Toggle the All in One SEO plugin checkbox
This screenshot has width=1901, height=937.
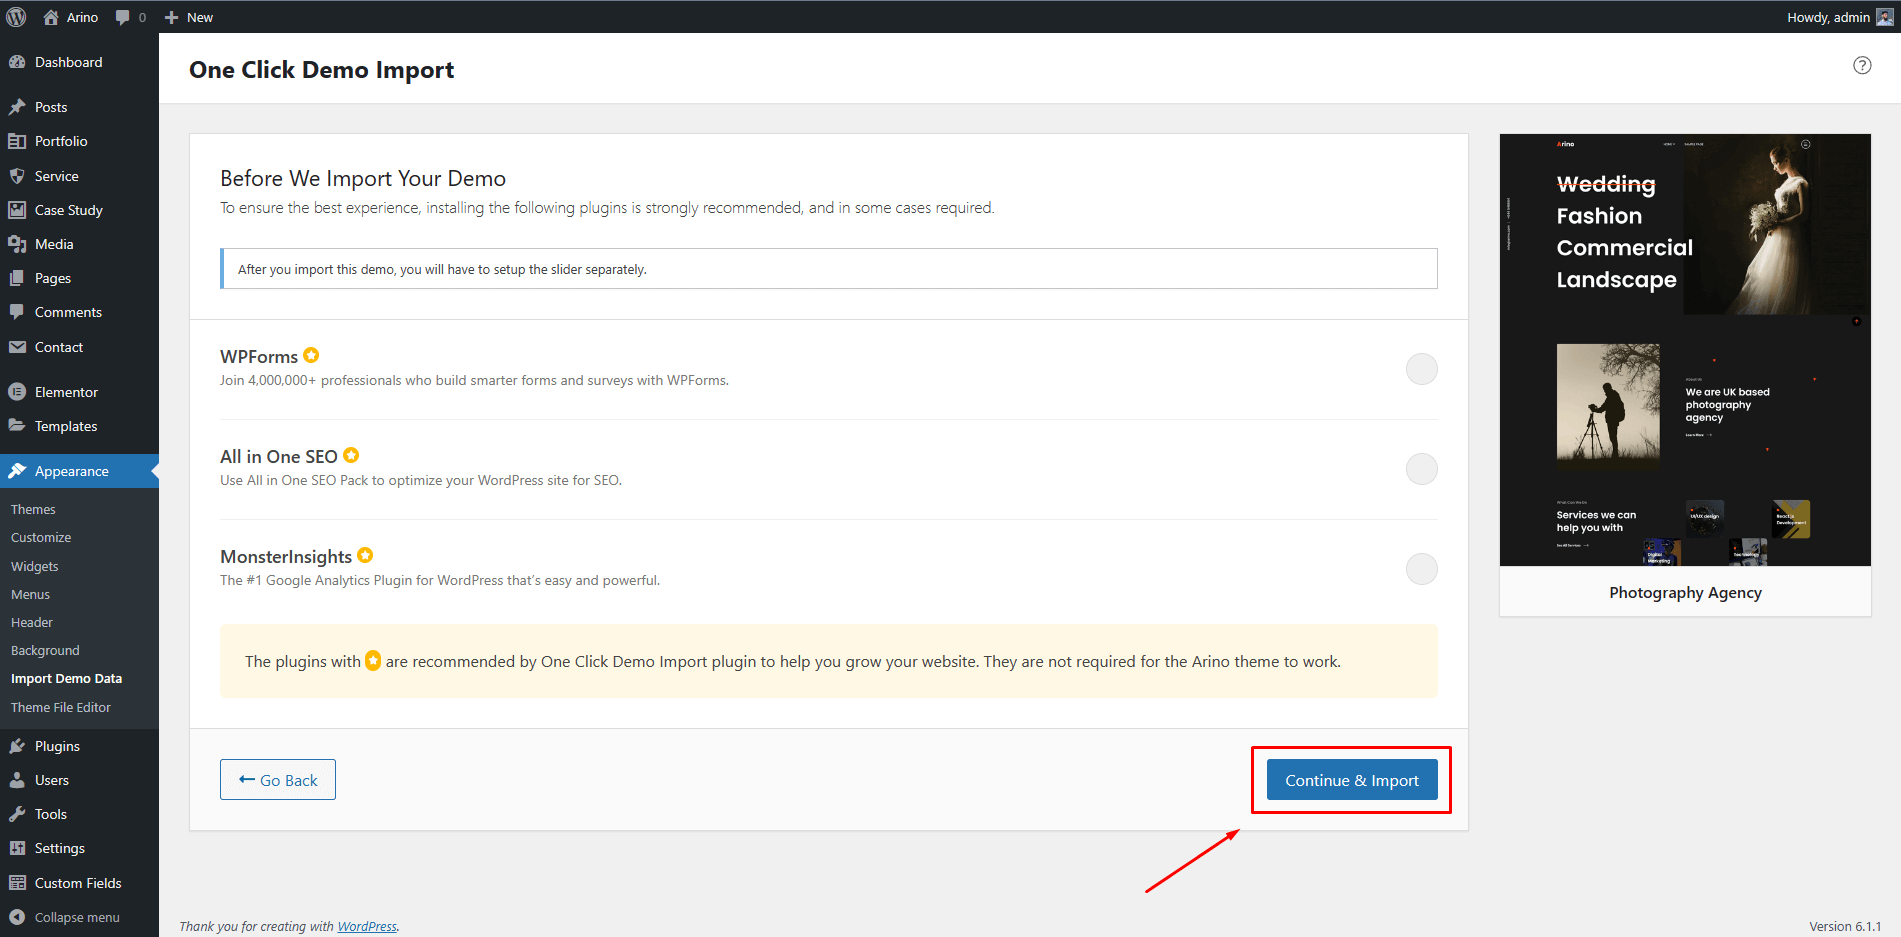(1421, 469)
